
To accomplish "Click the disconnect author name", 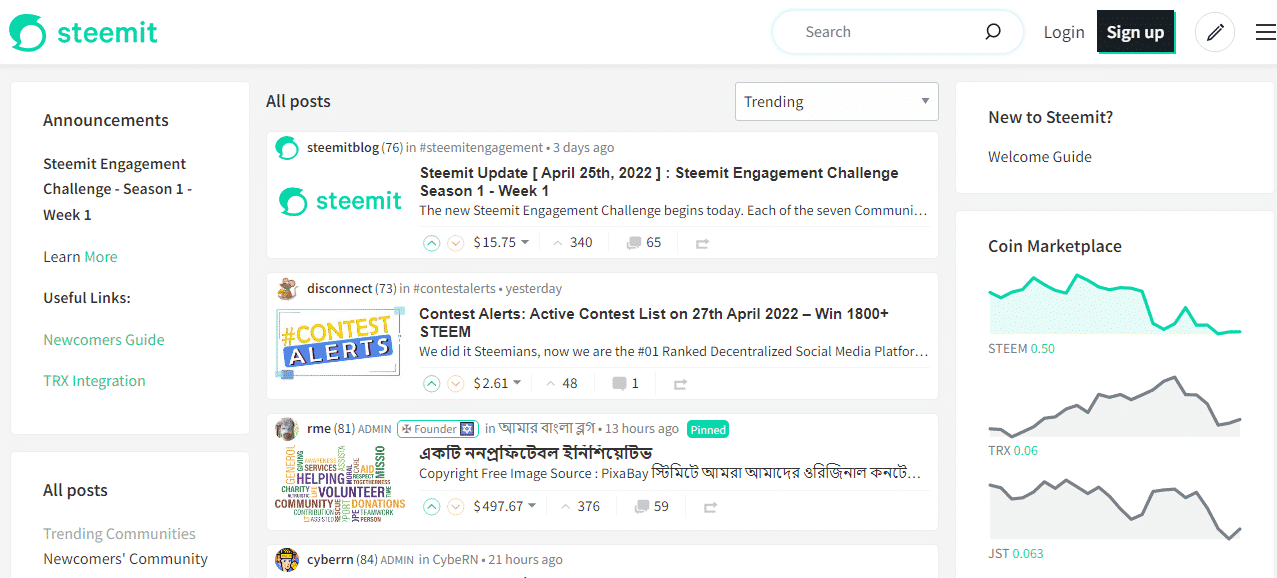I will (340, 289).
